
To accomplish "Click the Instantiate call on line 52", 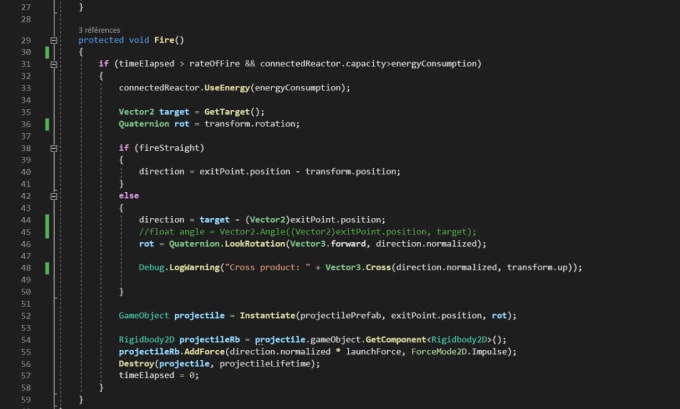I will (x=267, y=316).
